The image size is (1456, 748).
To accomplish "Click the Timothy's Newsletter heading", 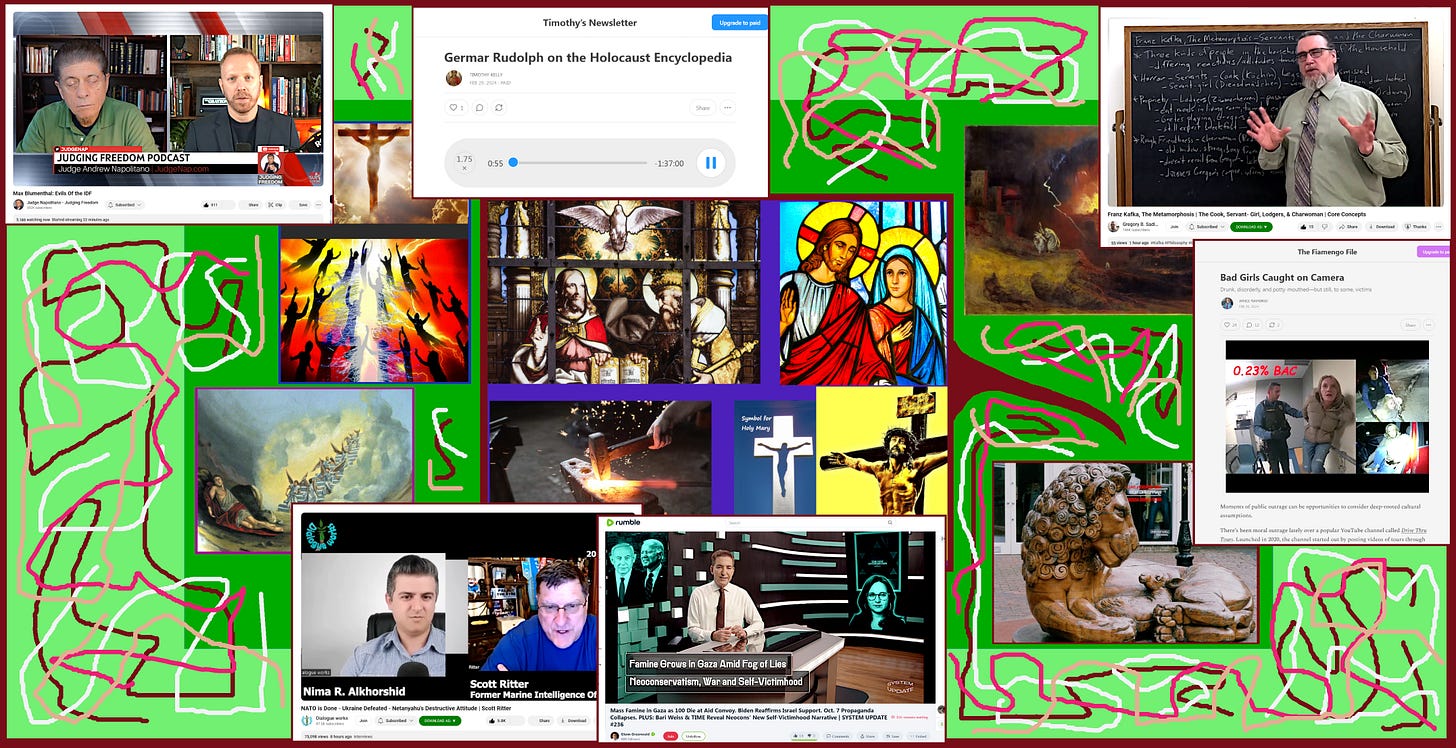I will coord(589,22).
